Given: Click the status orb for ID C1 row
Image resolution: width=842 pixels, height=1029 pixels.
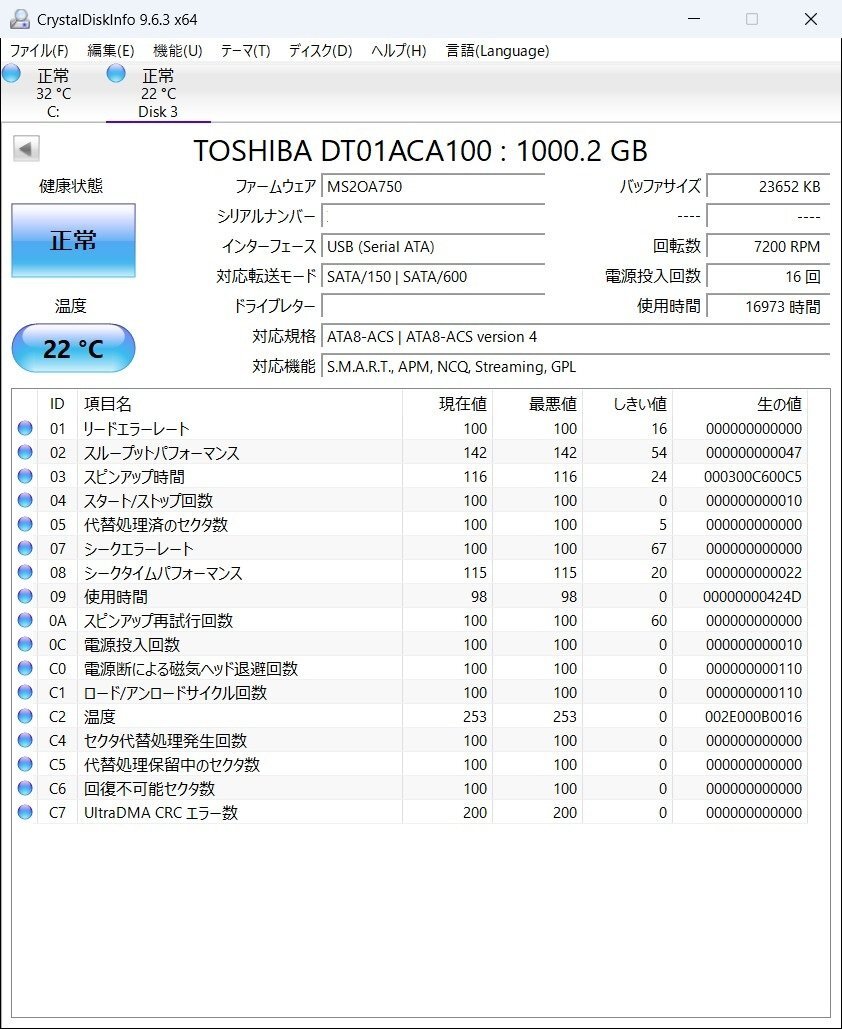Looking at the screenshot, I should [x=25, y=692].
